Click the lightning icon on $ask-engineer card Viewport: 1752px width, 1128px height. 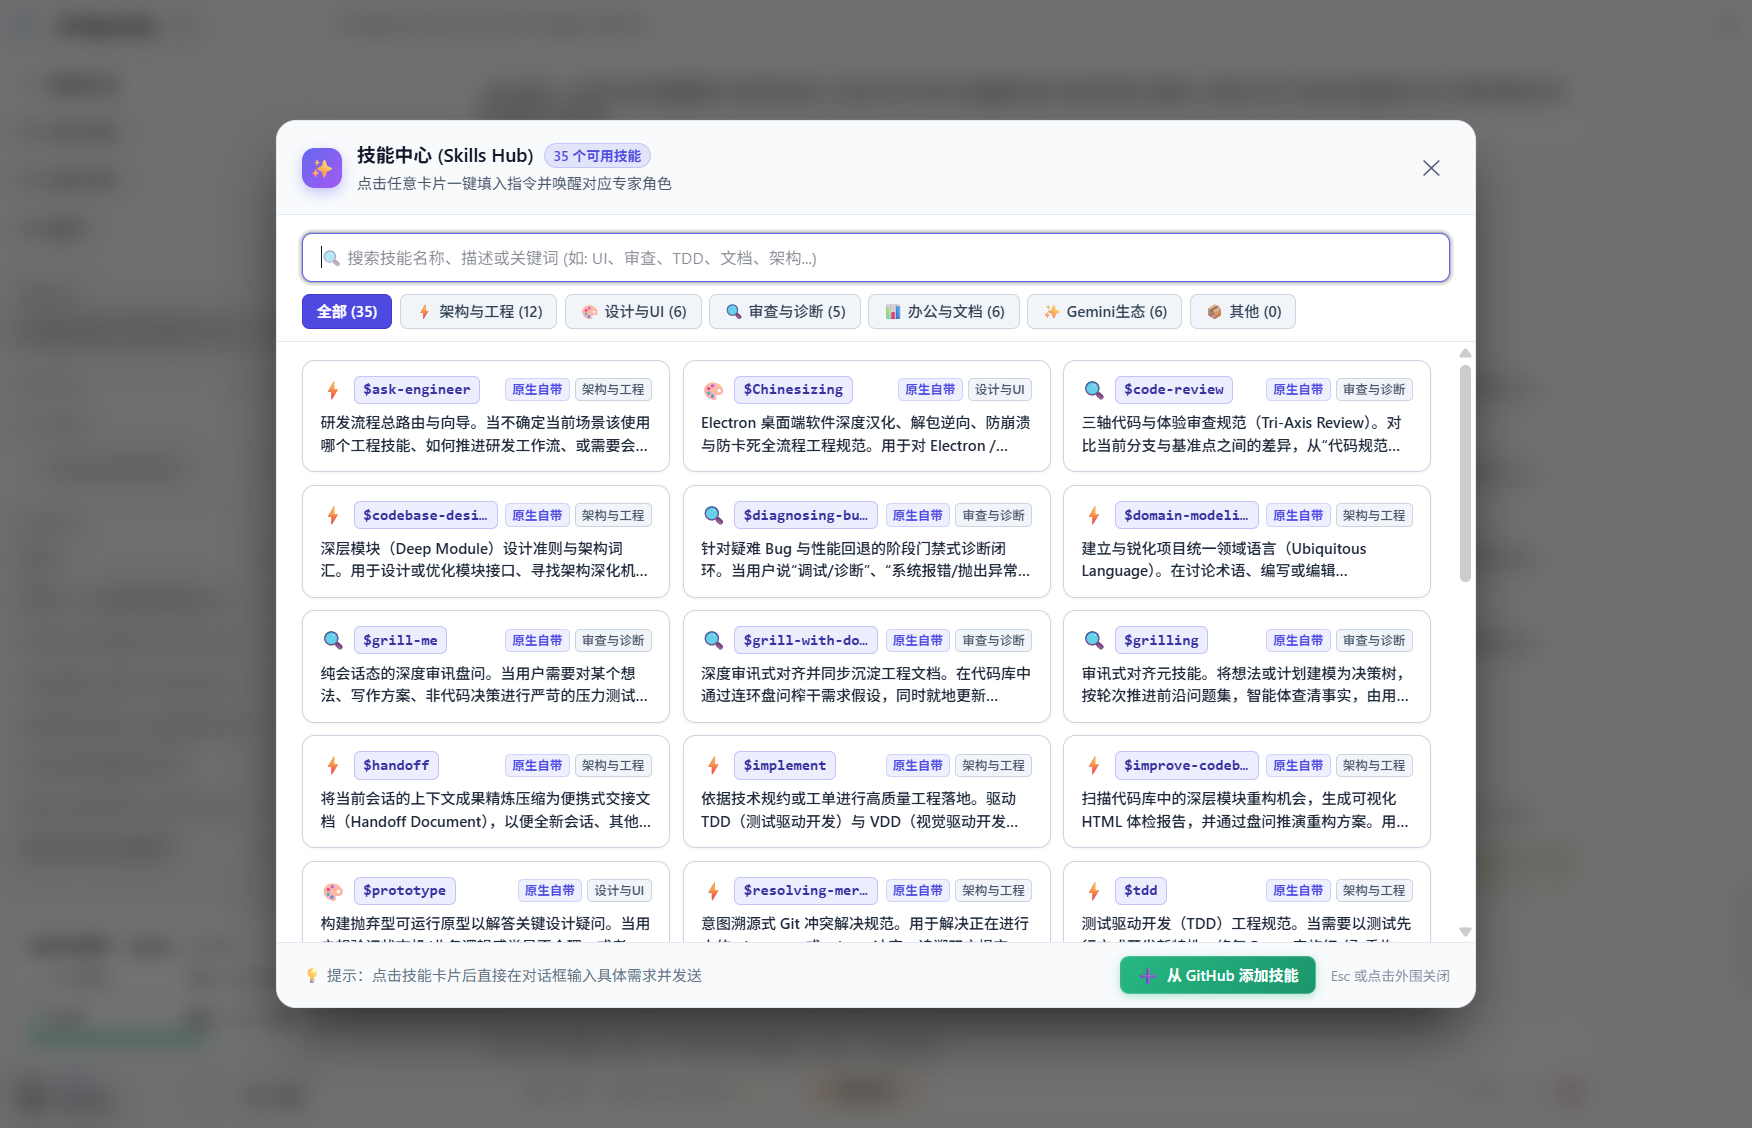click(333, 390)
